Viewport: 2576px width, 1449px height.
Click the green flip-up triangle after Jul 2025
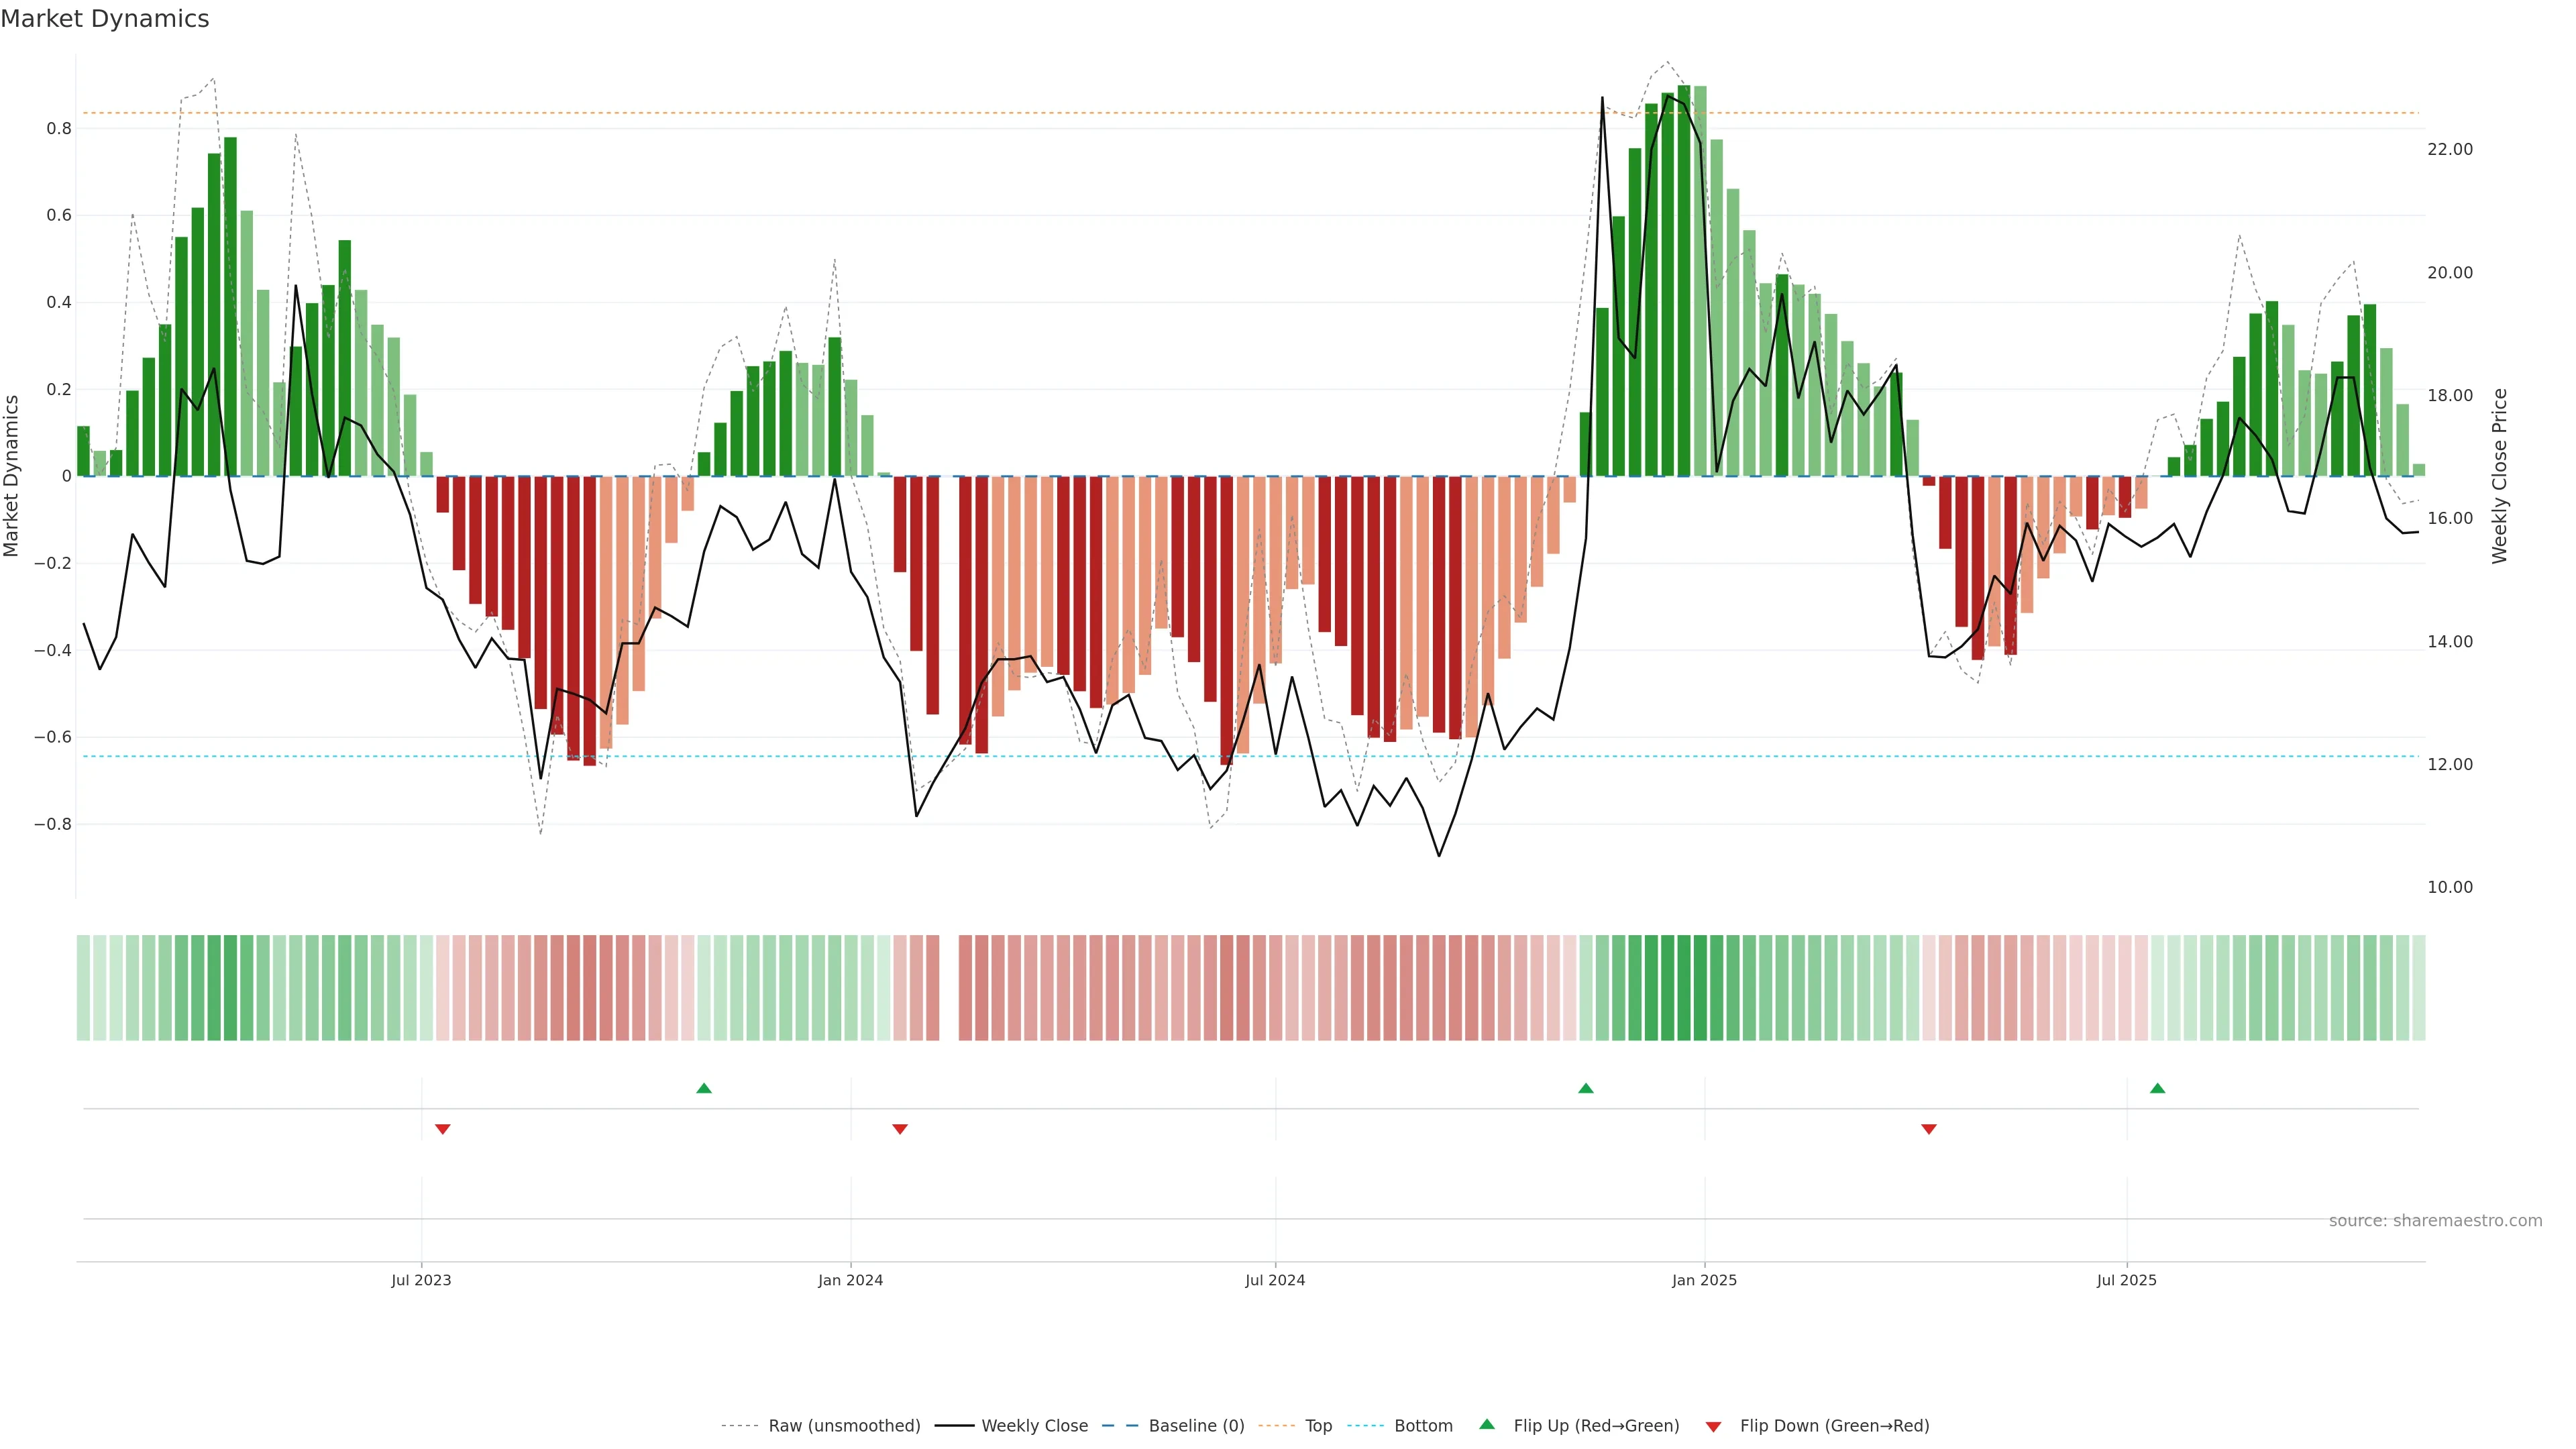(x=2157, y=1088)
